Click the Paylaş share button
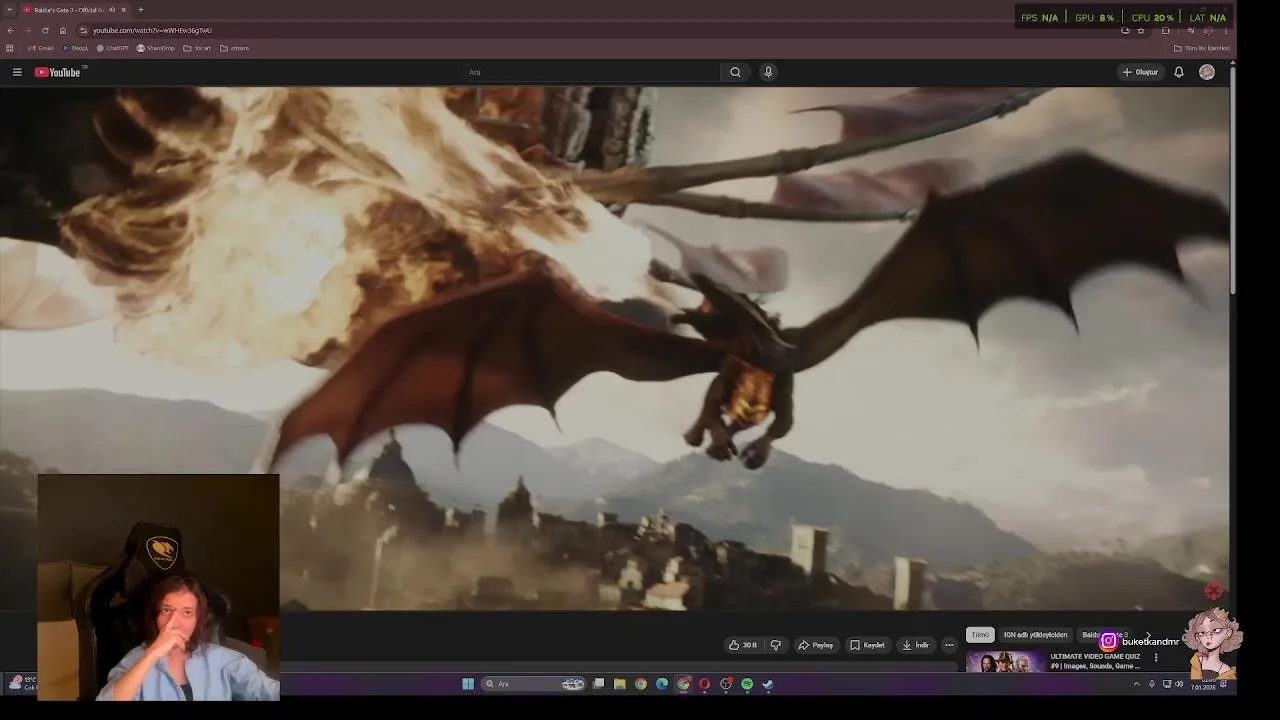Viewport: 1280px width, 720px height. pos(816,645)
